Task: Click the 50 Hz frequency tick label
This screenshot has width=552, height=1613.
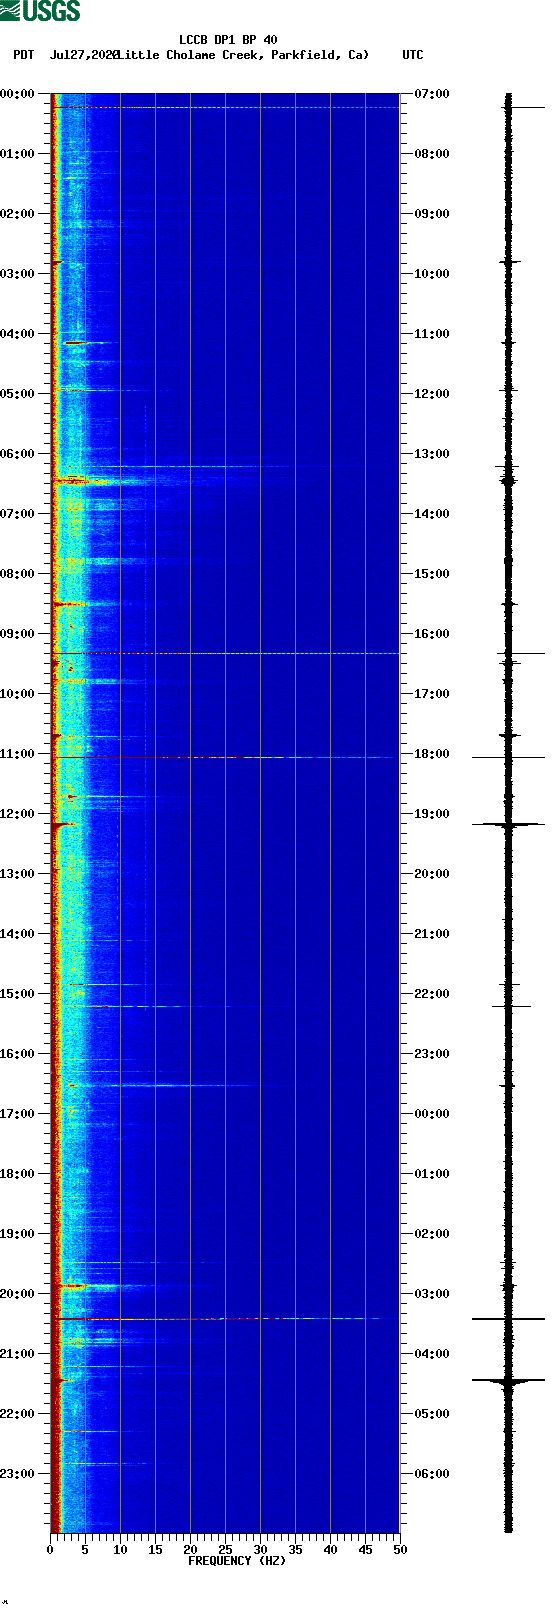Action: tap(400, 1550)
